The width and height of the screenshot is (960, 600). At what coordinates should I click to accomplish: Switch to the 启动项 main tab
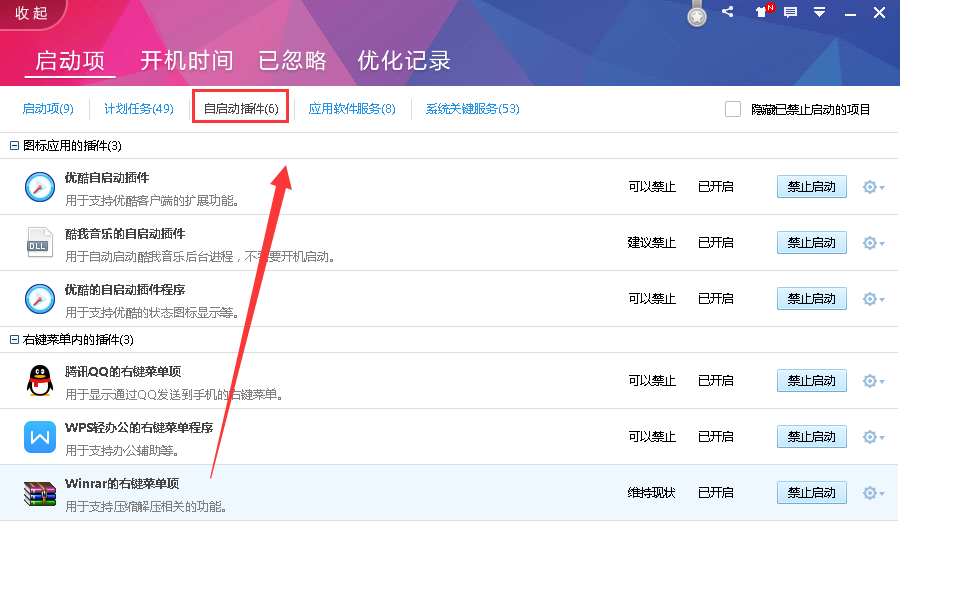pyautogui.click(x=70, y=61)
